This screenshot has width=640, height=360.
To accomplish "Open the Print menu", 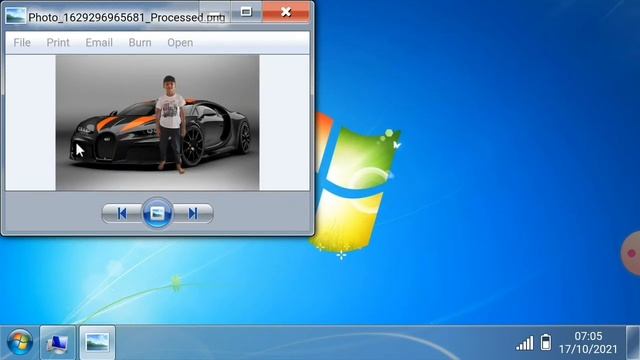I will (58, 42).
